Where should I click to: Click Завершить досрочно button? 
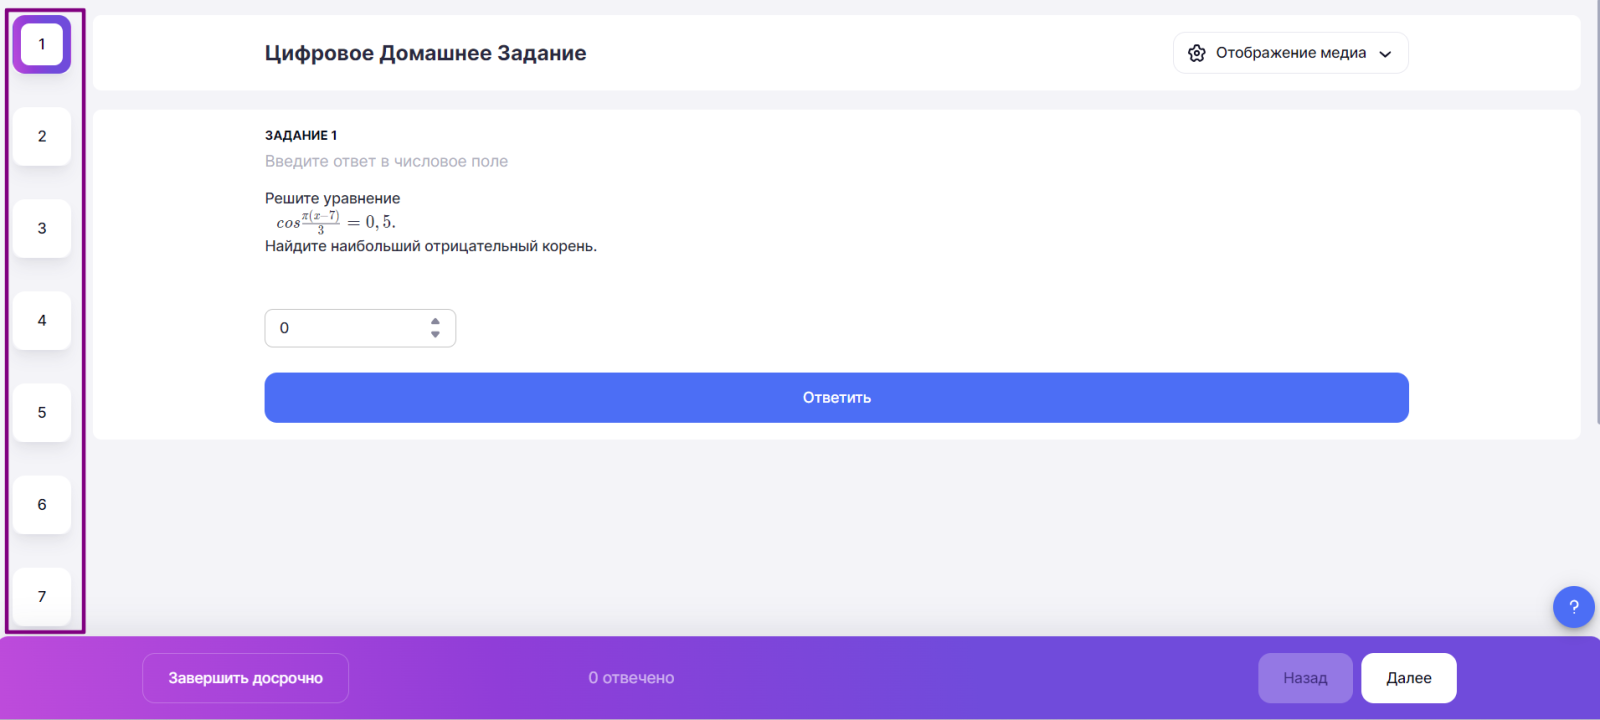pyautogui.click(x=245, y=678)
